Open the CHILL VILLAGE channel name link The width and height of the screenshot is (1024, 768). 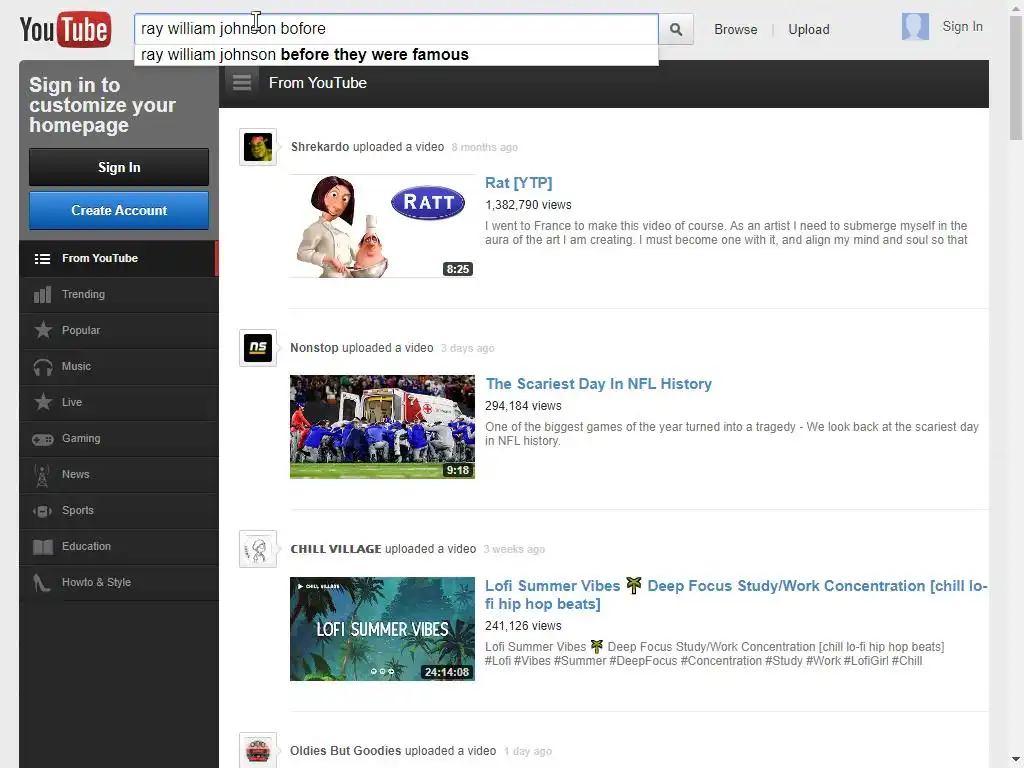point(336,549)
